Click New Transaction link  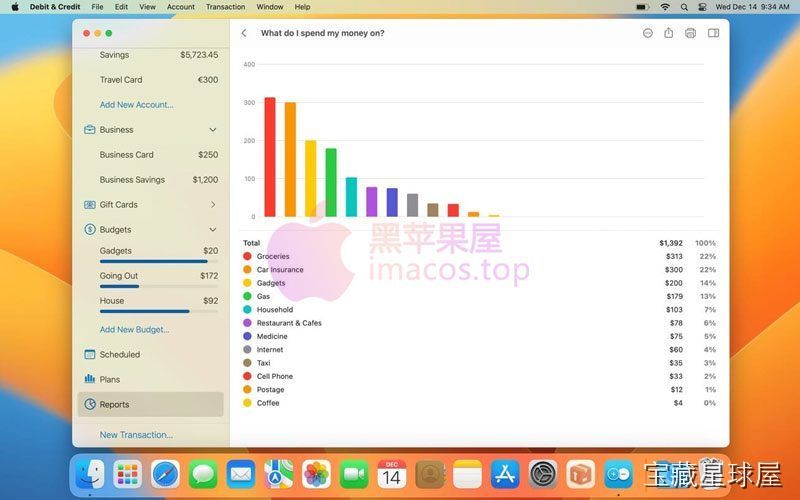coord(136,435)
